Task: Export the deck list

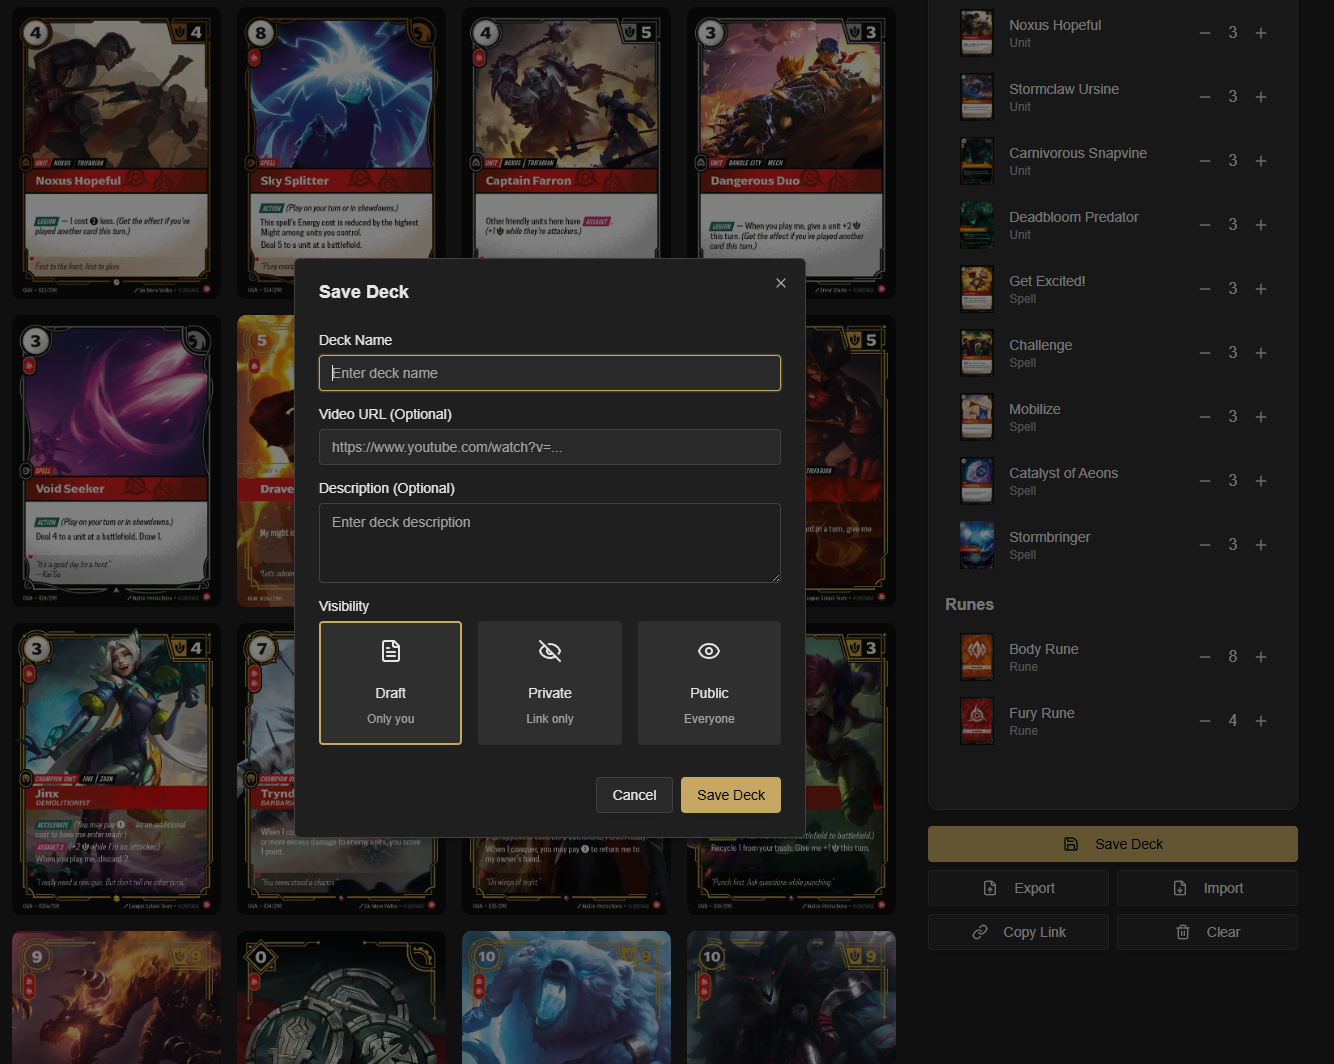Action: [x=1018, y=888]
